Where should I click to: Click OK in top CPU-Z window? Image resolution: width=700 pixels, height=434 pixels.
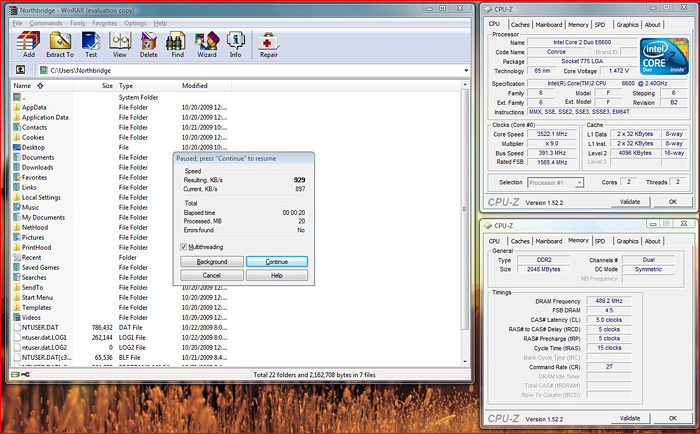coord(673,202)
